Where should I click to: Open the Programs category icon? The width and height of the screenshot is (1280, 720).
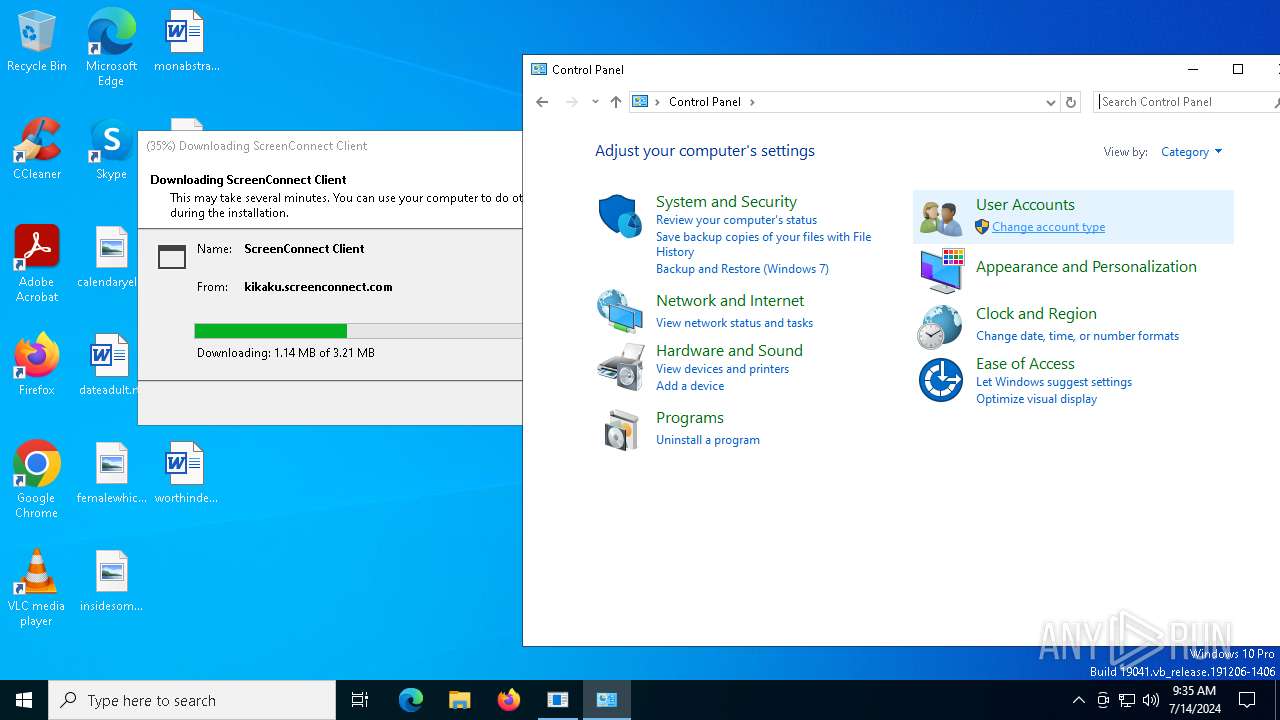coord(621,430)
